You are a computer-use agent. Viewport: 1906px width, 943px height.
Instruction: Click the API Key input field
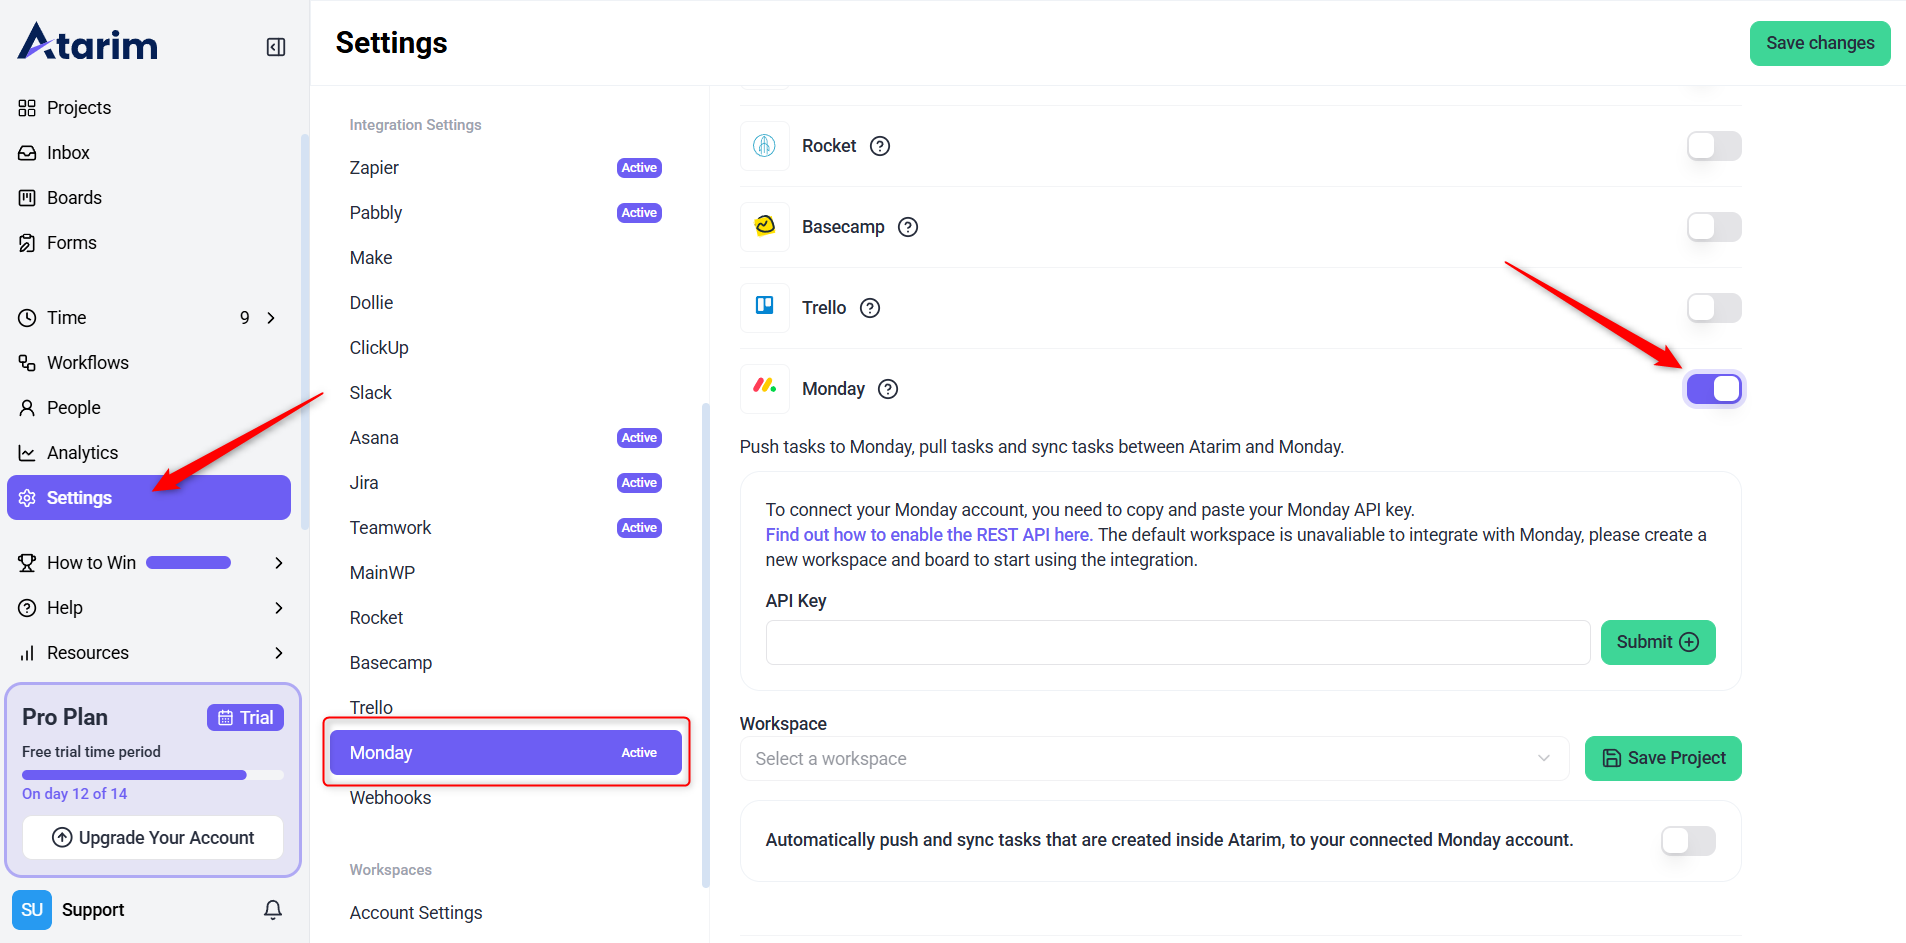(1177, 642)
